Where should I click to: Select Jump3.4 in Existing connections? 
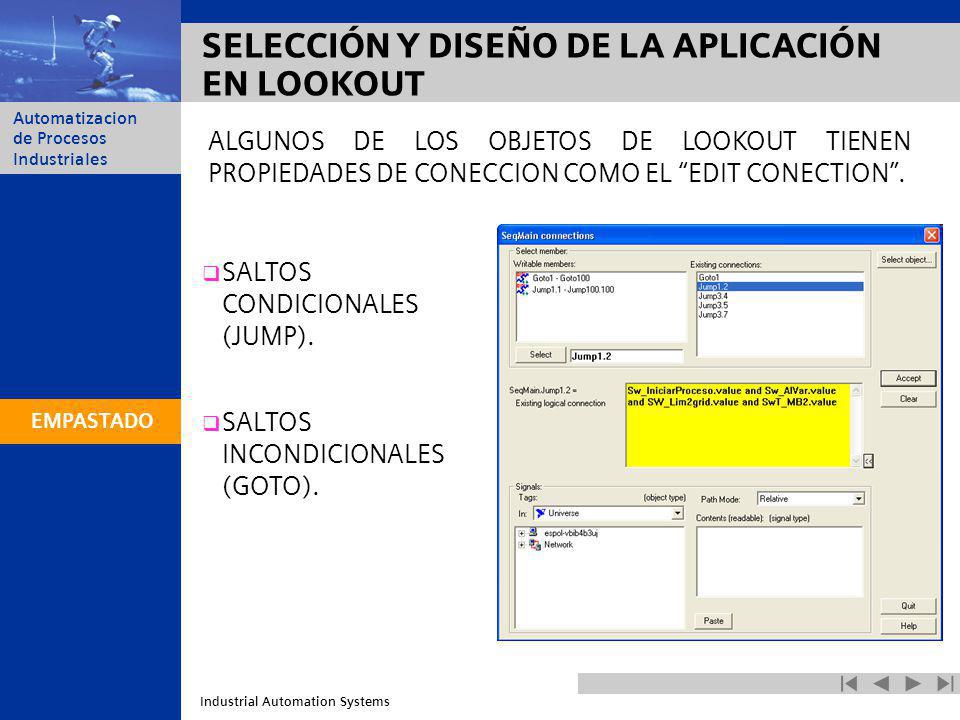tap(713, 296)
